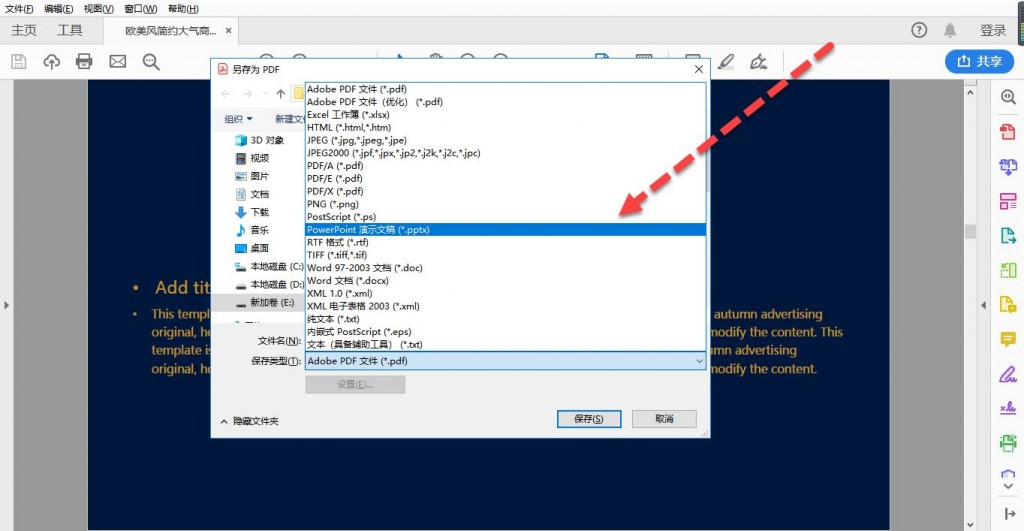The width and height of the screenshot is (1024, 531).
Task: Click the sign document pen icon in toolbar
Action: pos(758,61)
